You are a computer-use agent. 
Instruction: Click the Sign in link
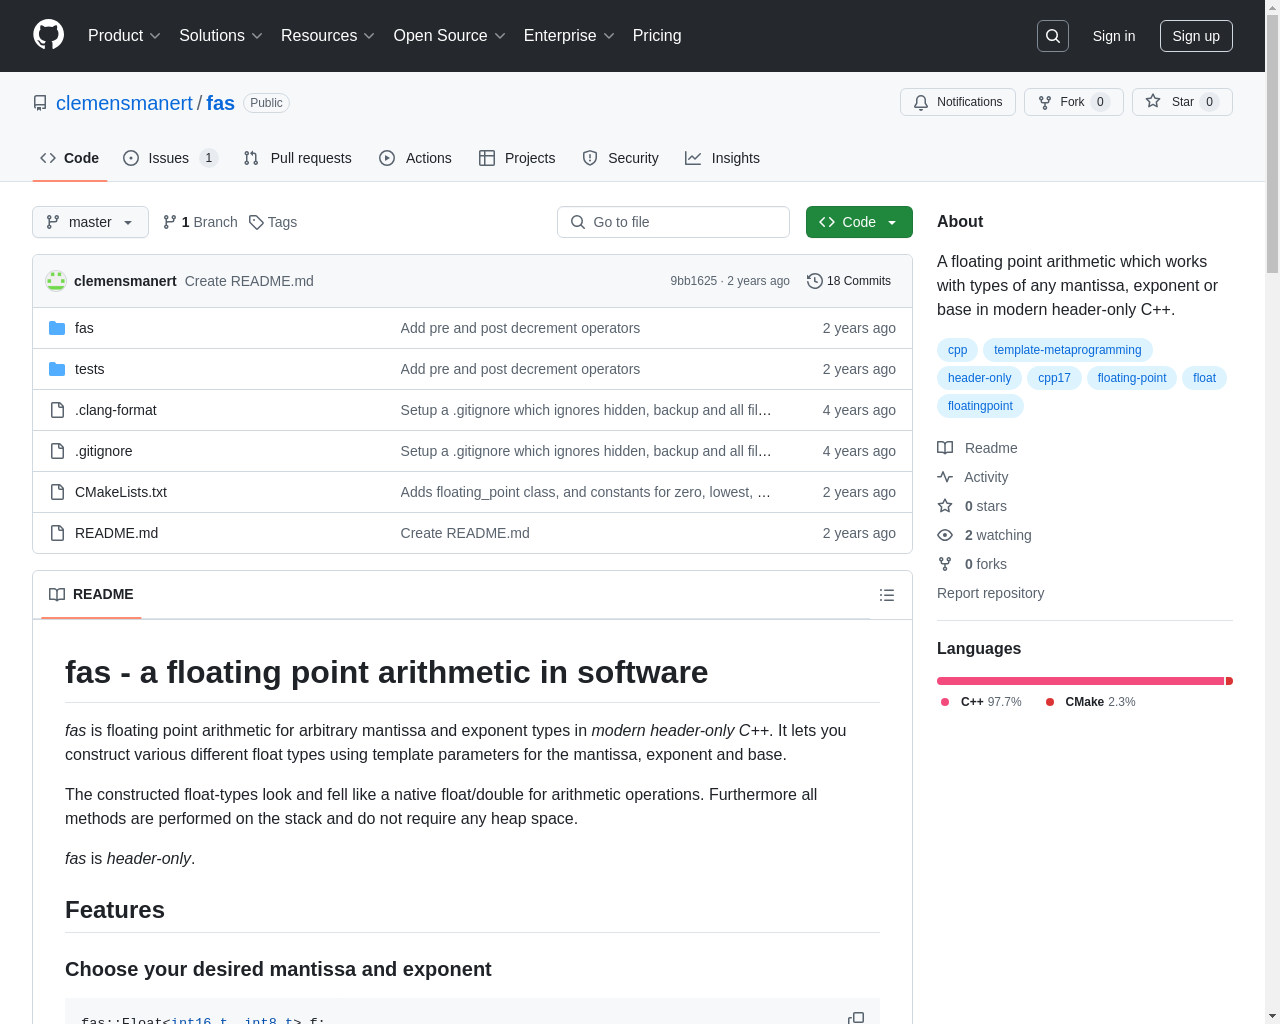(x=1114, y=36)
